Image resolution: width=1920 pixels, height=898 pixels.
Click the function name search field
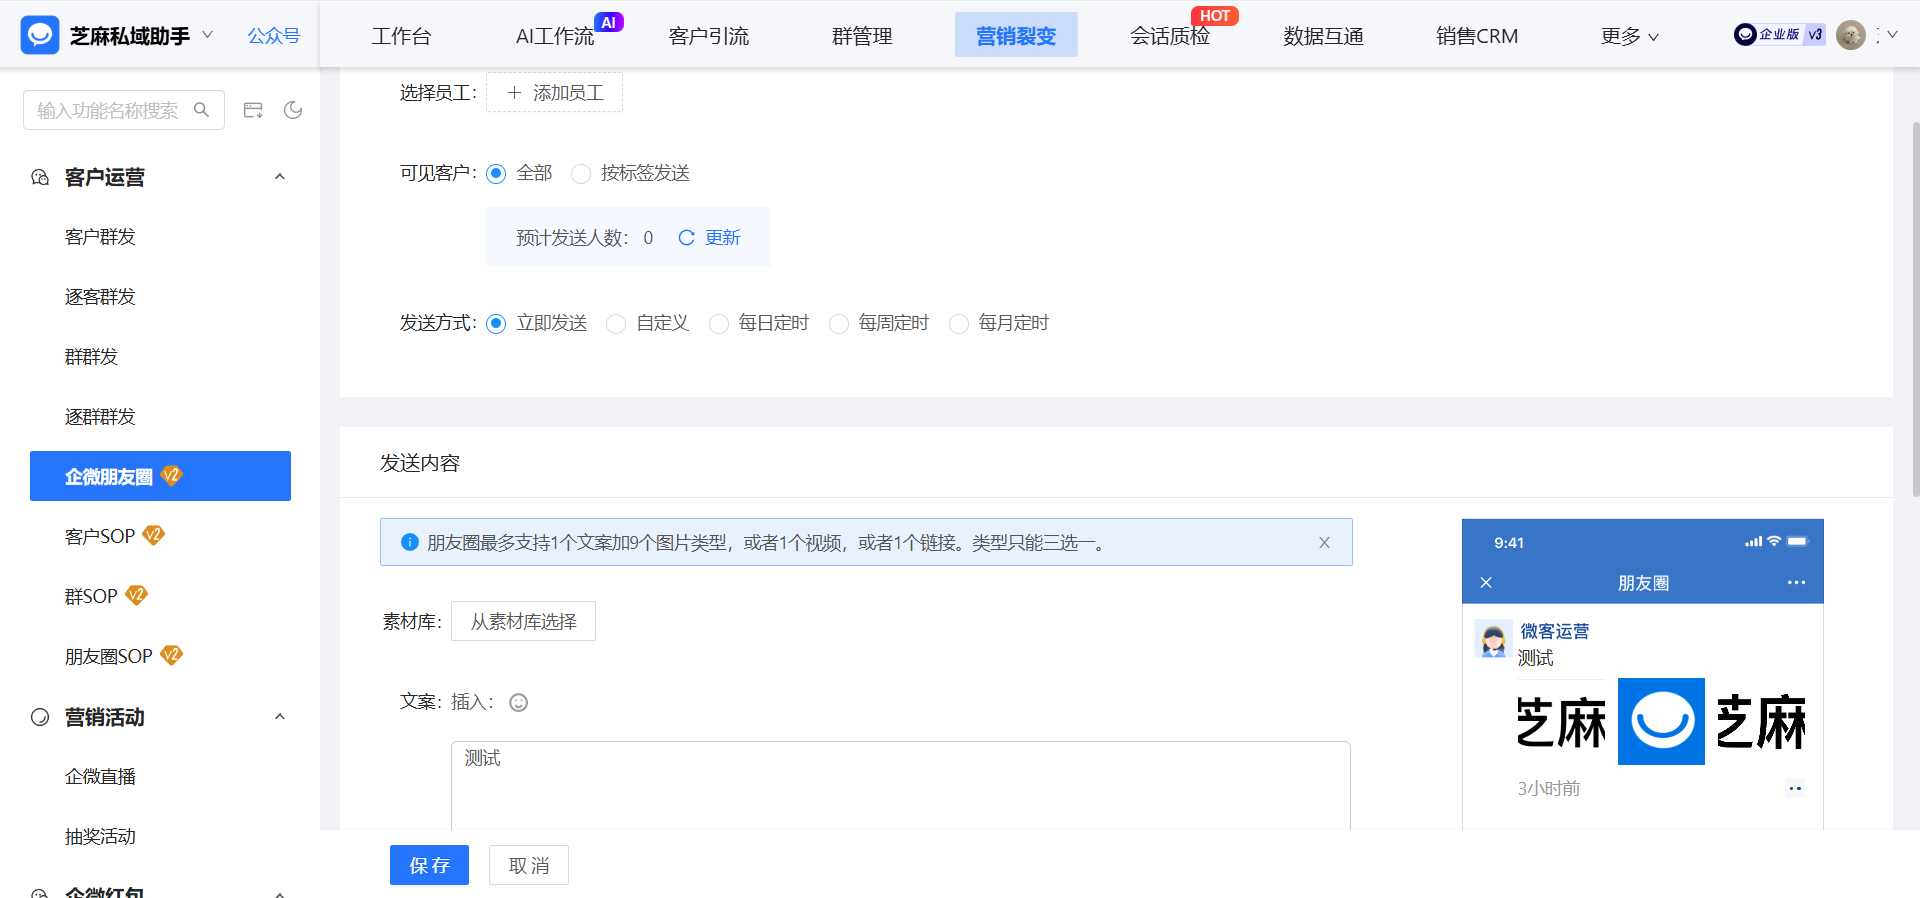pos(123,110)
